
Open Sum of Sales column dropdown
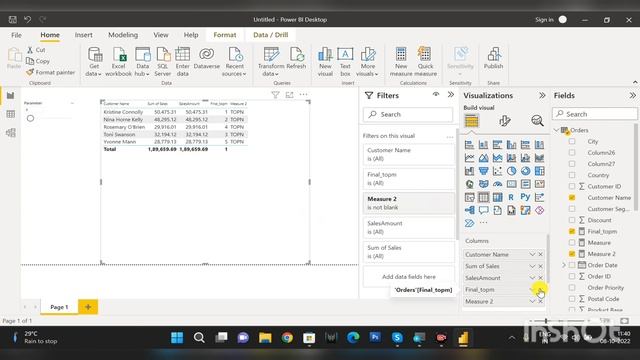coord(532,266)
